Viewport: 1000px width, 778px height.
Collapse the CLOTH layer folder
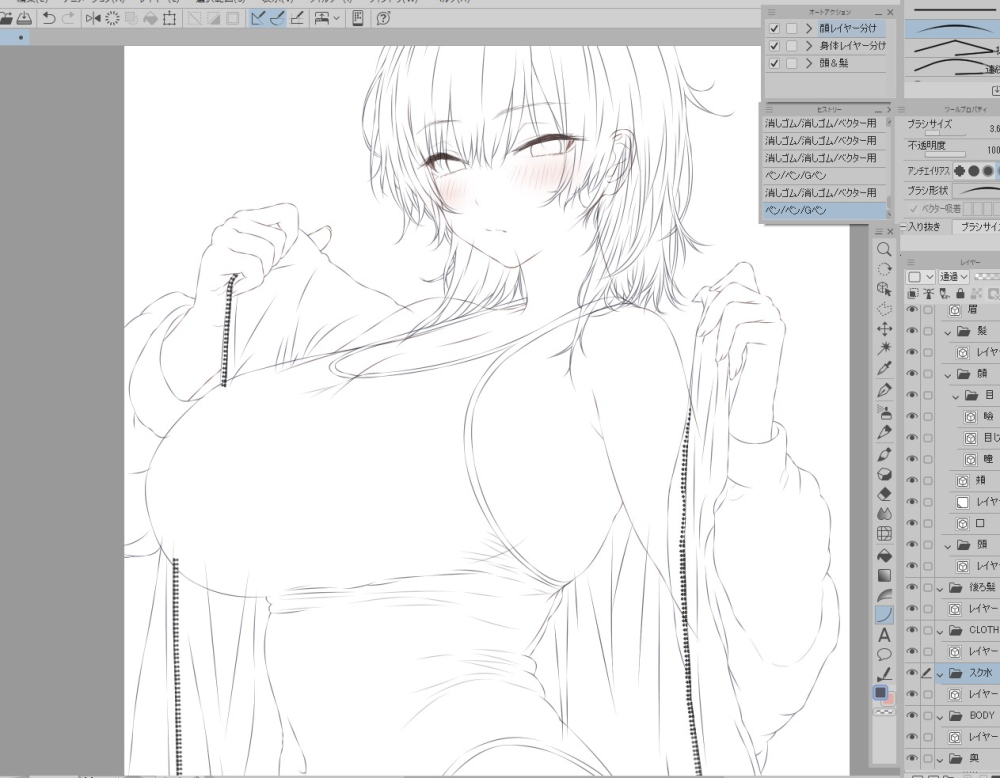click(x=938, y=630)
